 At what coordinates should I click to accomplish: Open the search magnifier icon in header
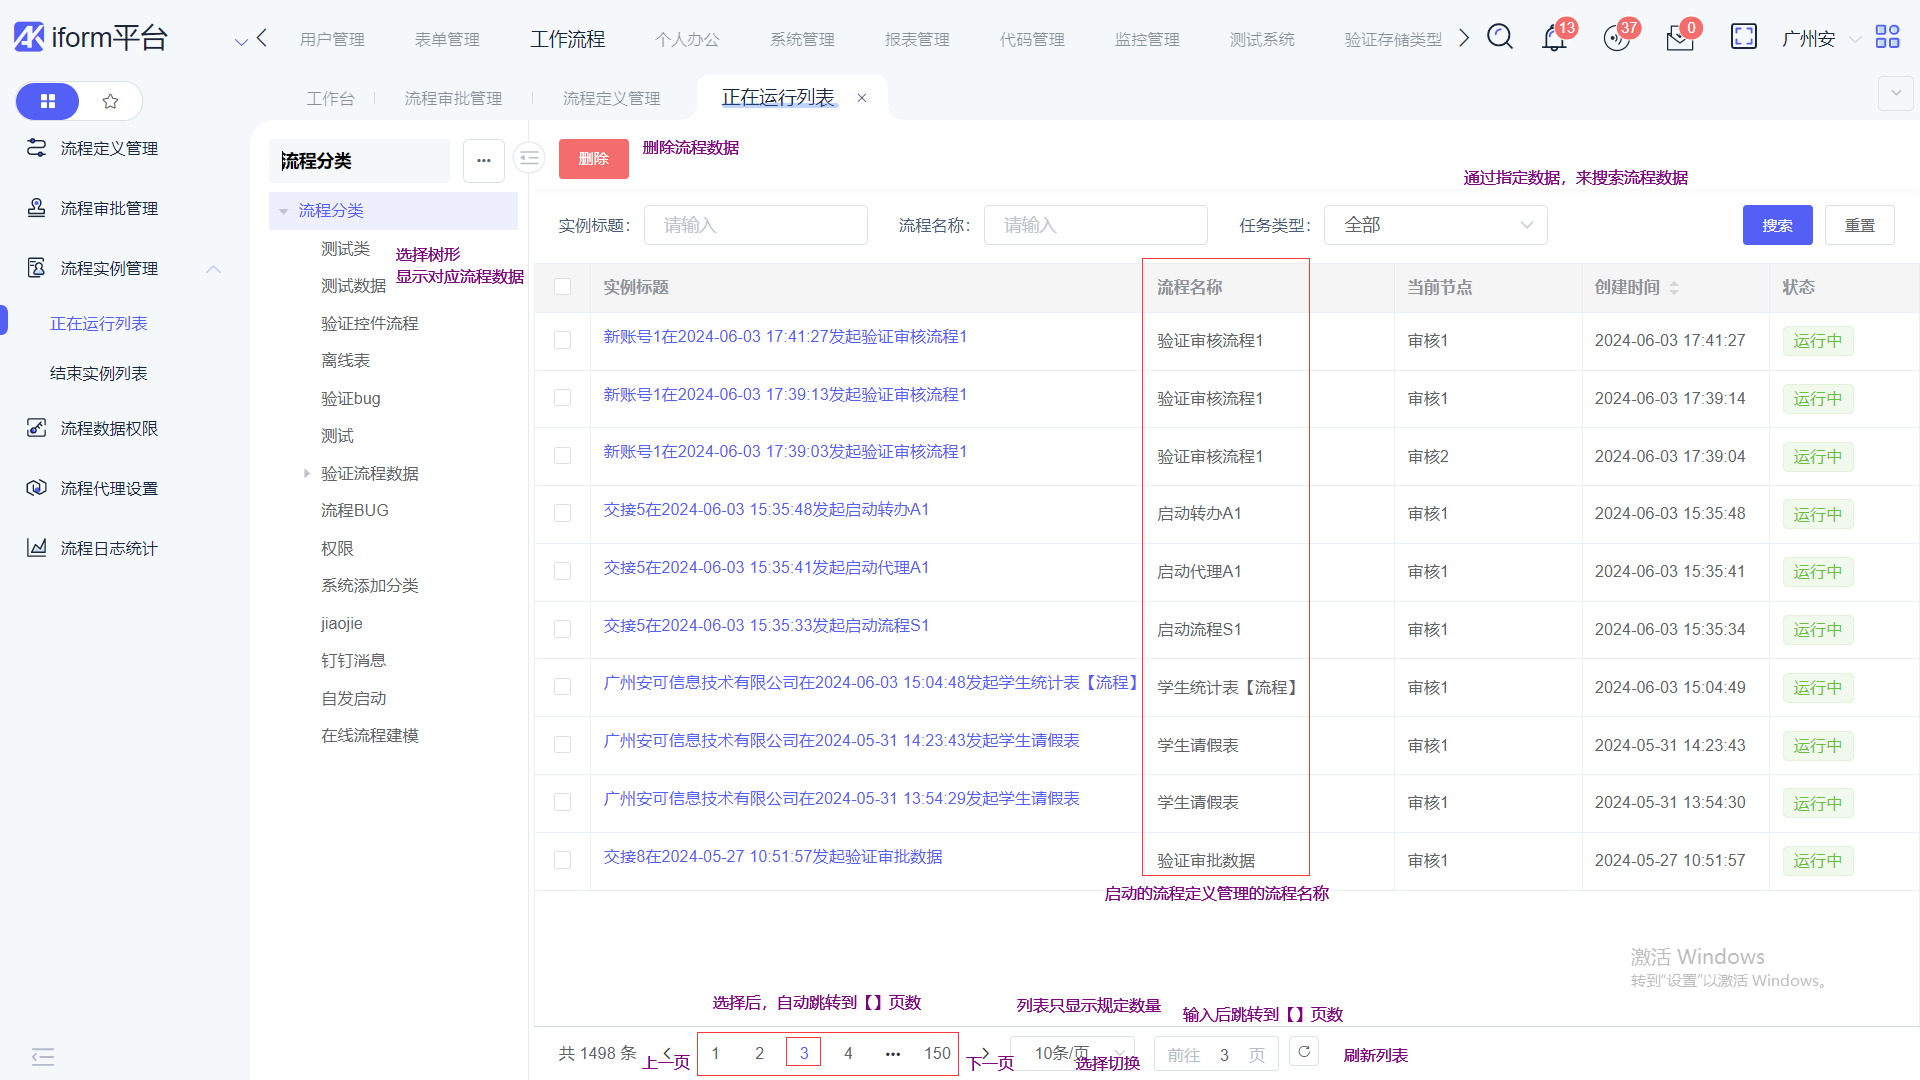(x=1499, y=37)
